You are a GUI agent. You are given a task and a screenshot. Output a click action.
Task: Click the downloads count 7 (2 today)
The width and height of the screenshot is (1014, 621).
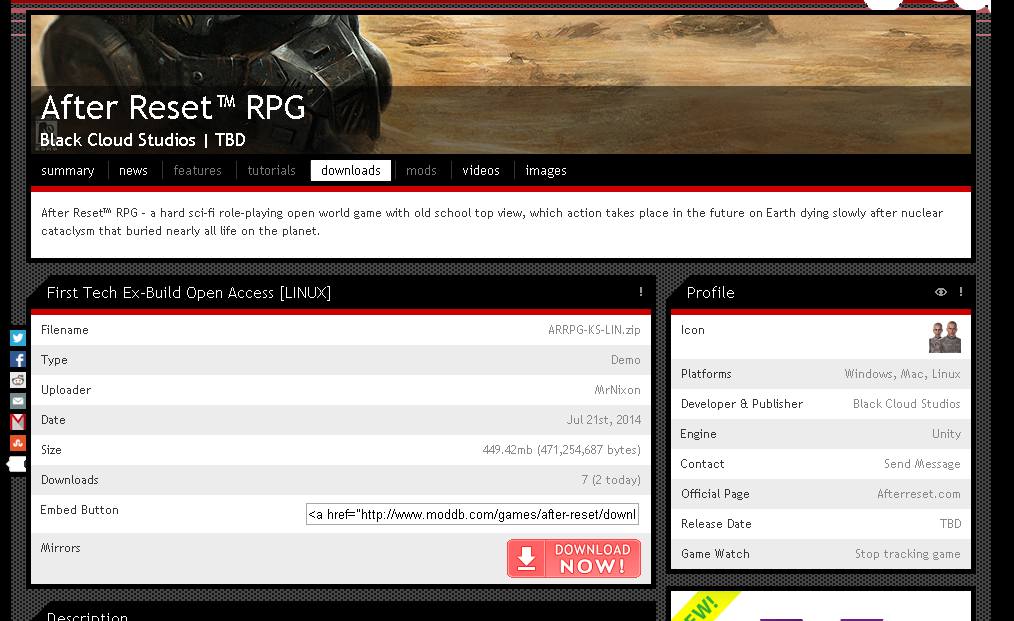point(611,480)
